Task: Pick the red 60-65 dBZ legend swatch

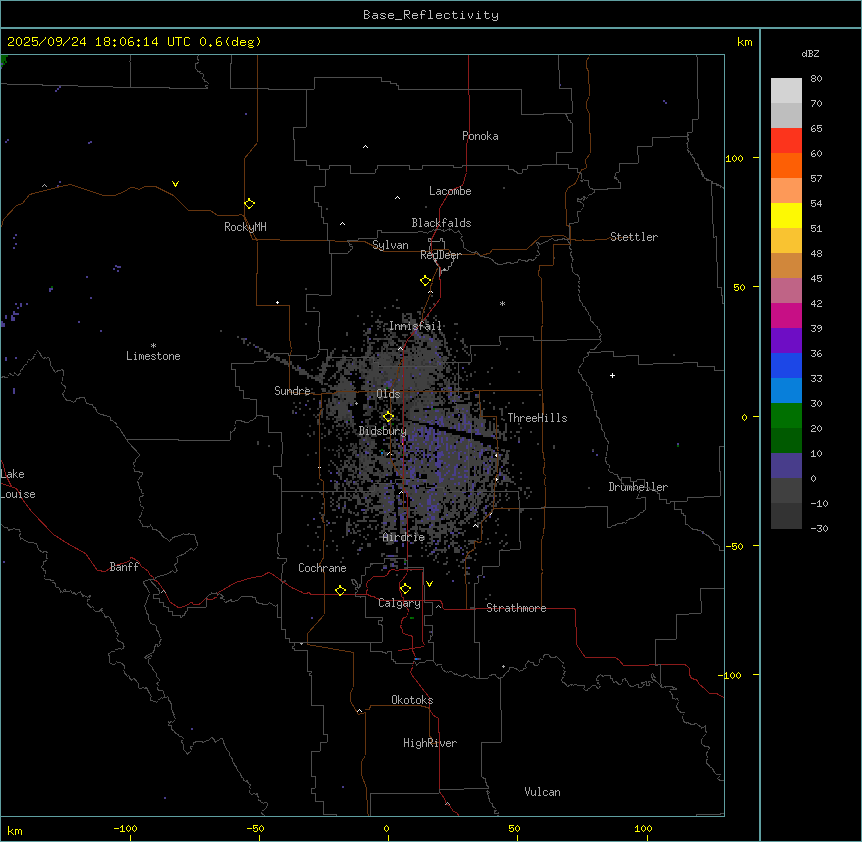Action: point(786,140)
